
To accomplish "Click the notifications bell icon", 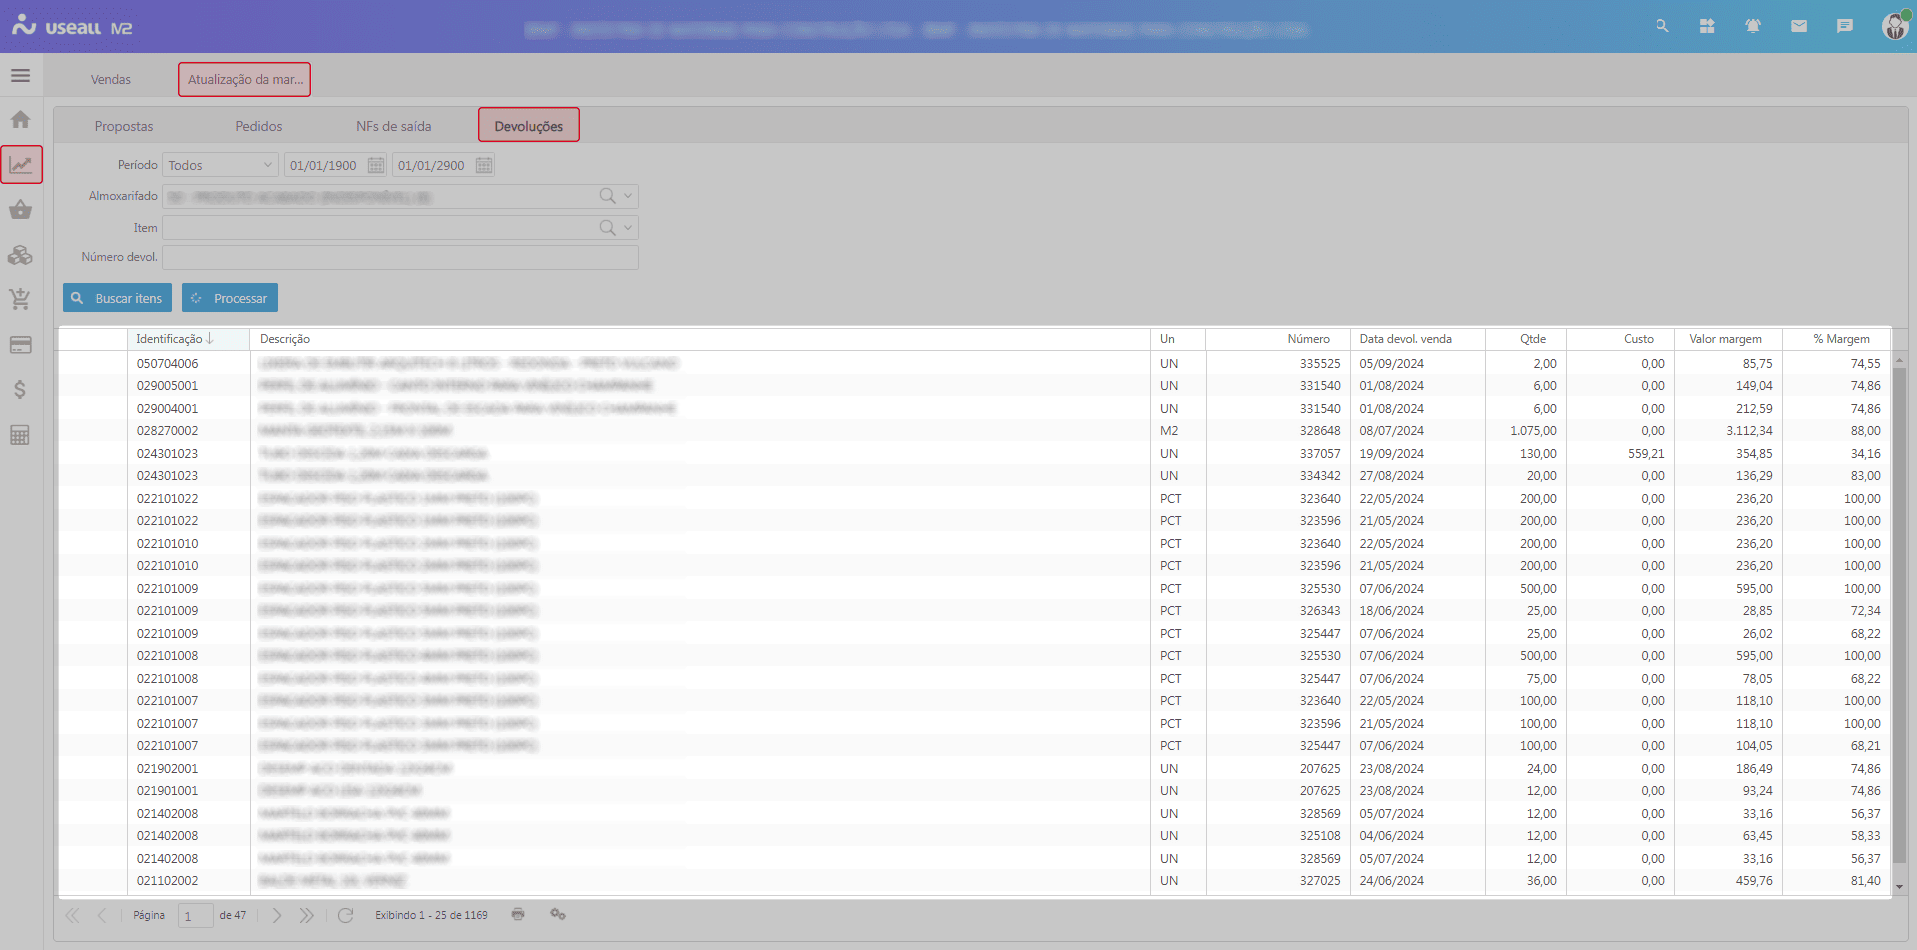I will coord(1753,26).
